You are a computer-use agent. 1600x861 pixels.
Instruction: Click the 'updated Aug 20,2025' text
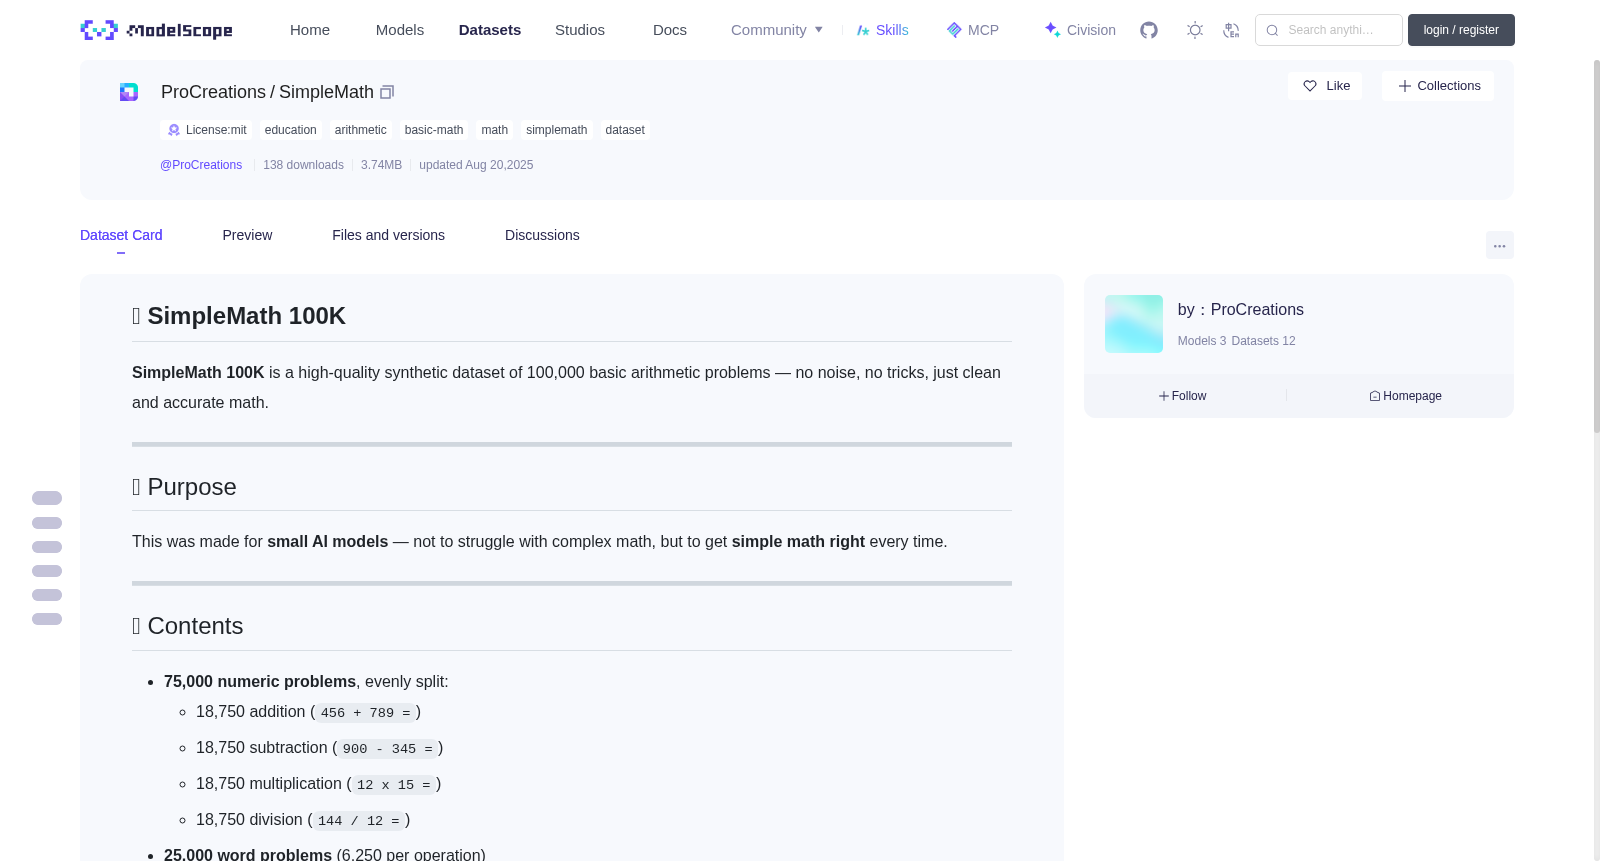point(476,165)
